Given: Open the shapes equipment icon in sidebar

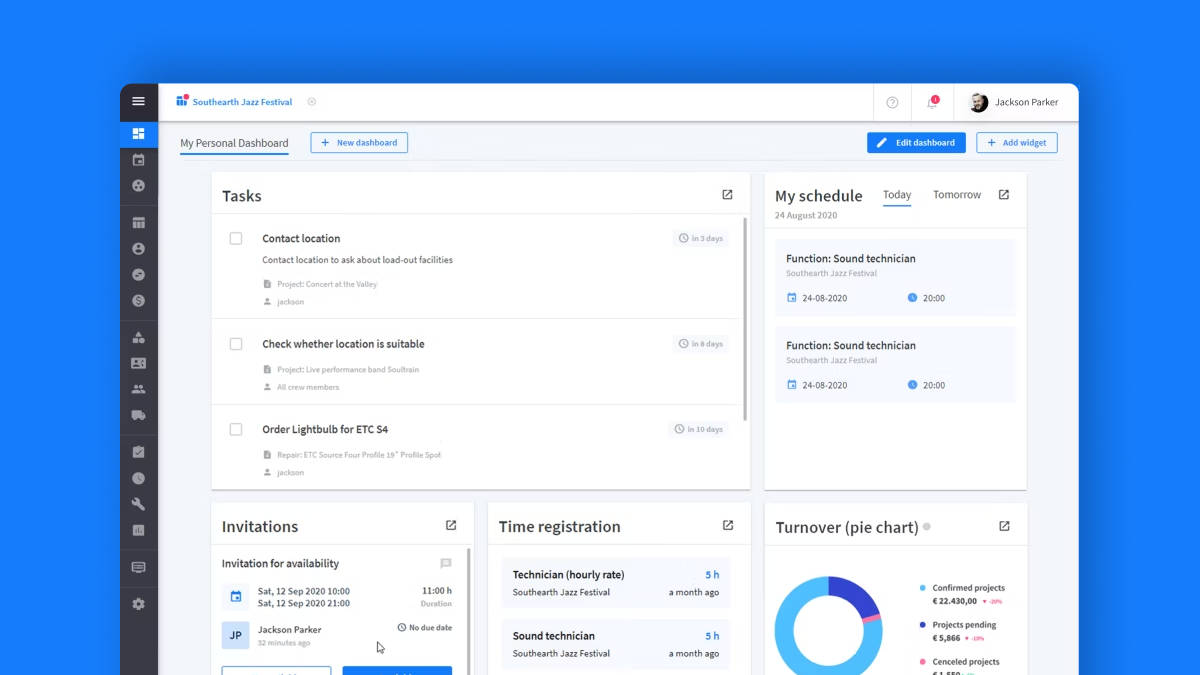Looking at the screenshot, I should coord(138,338).
